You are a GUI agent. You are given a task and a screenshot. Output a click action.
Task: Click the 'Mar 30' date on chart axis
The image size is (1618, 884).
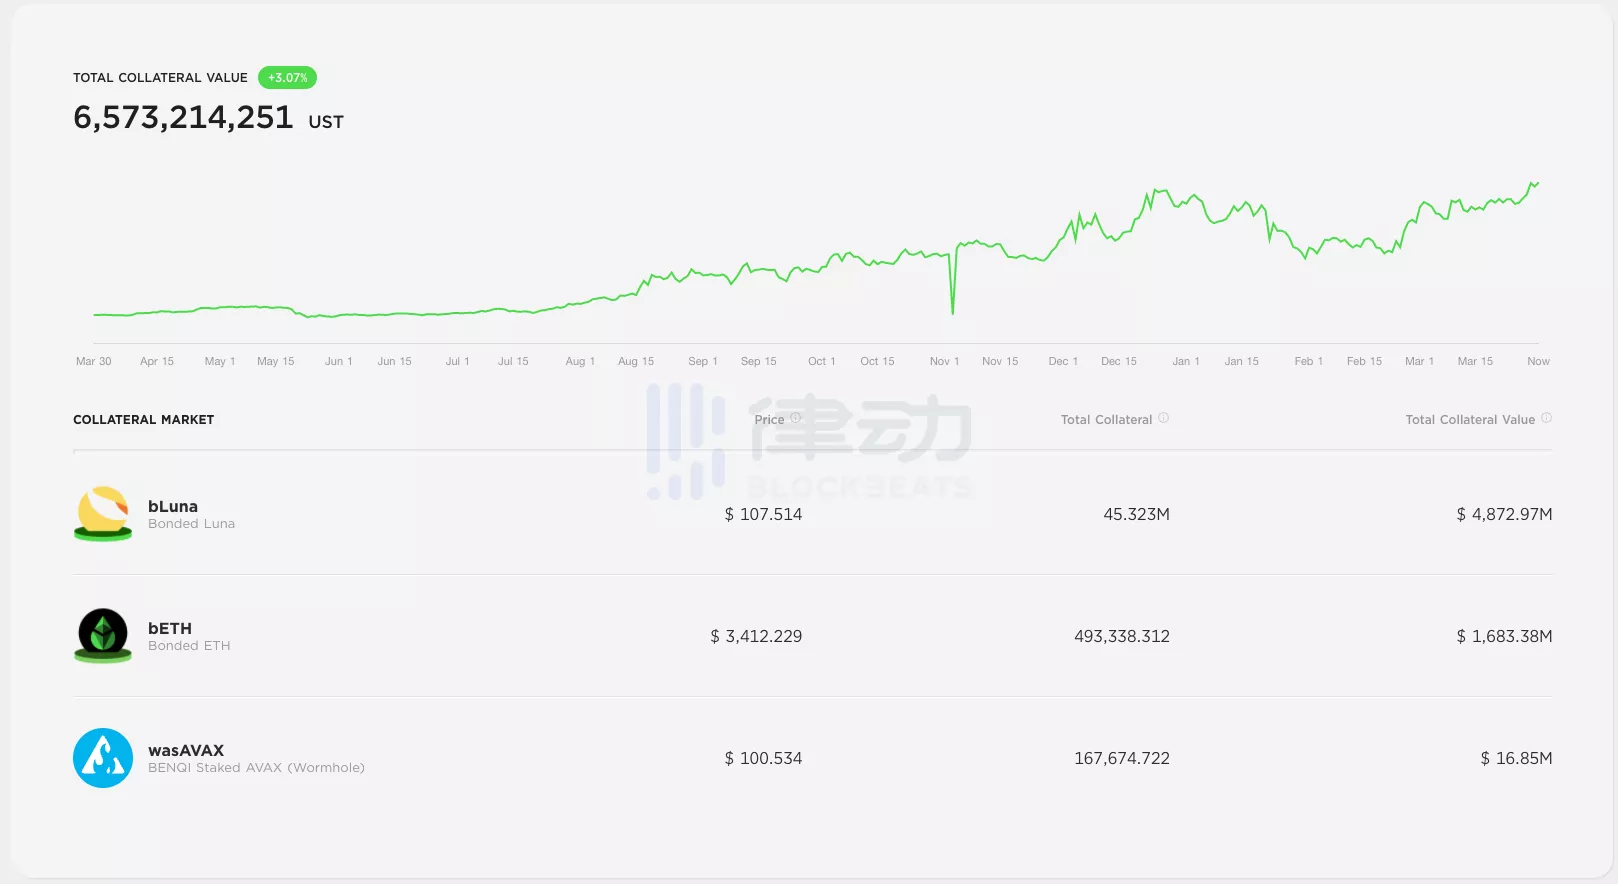94,362
